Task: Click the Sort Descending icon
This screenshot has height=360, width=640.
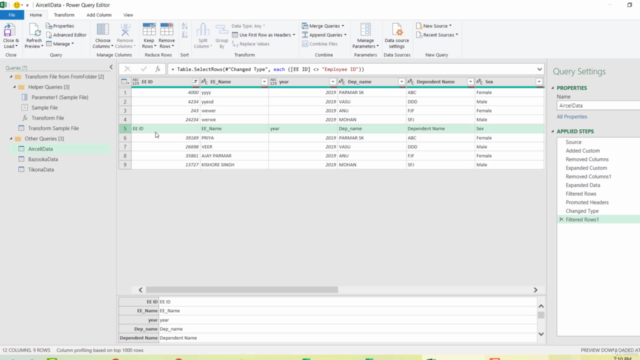Action: [184, 35]
